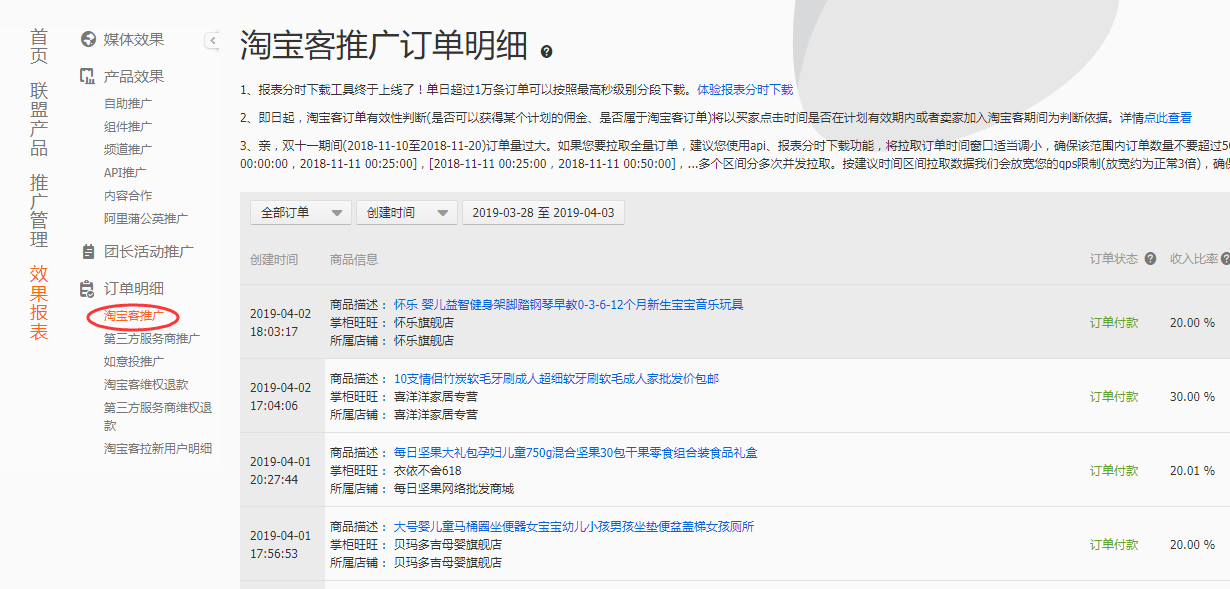
Task: Open 大号婴儿童马桶圈坐便器 product link
Action: click(574, 526)
